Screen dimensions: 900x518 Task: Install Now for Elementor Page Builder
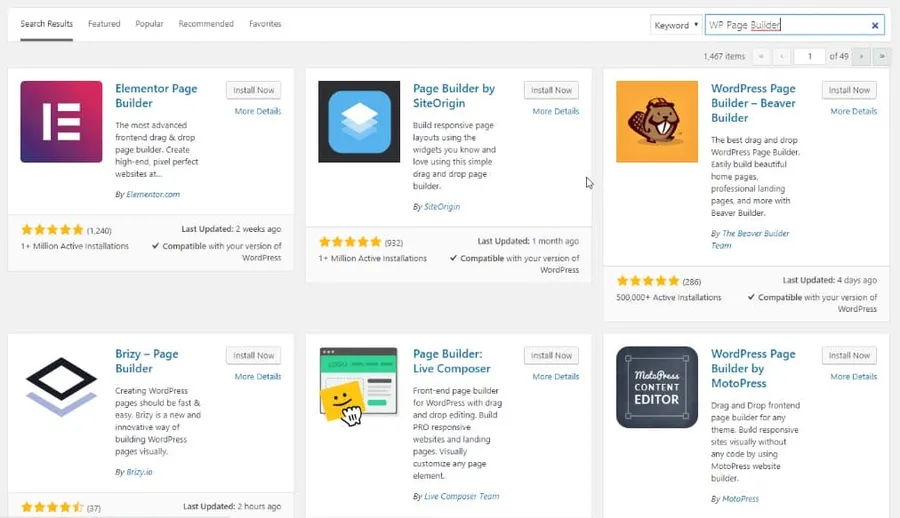254,90
